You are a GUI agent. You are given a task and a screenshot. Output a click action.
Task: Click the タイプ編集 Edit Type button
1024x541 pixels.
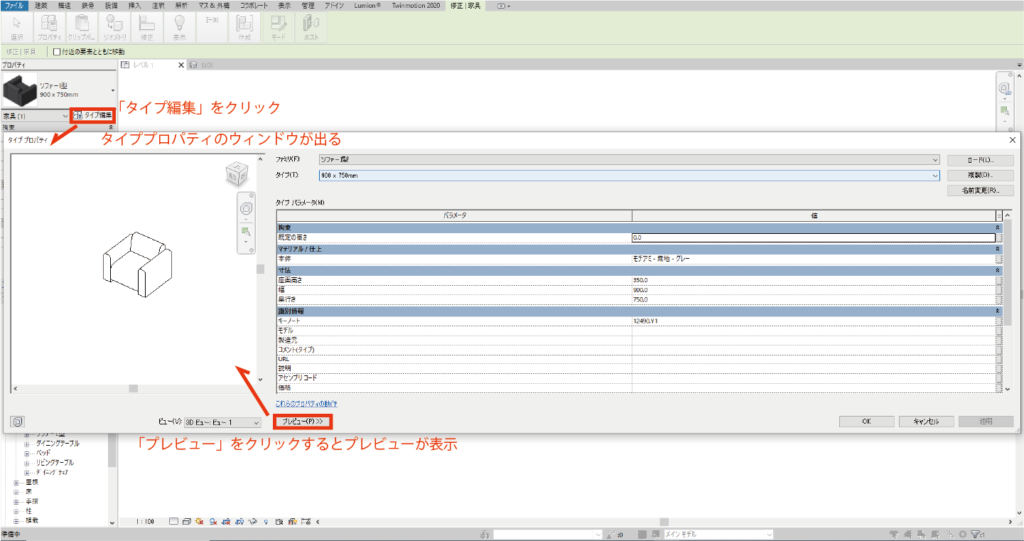tap(93, 116)
